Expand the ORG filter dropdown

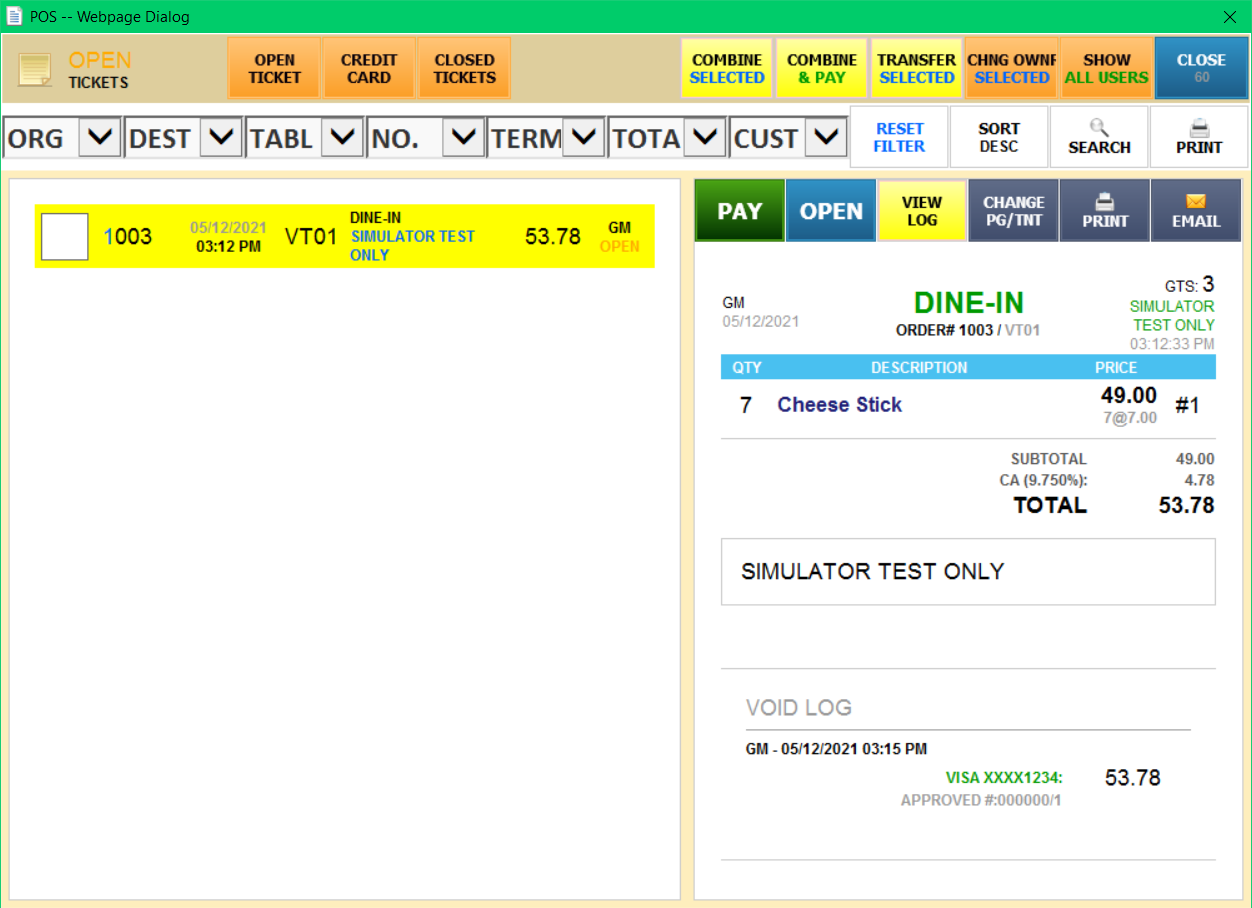[x=99, y=137]
